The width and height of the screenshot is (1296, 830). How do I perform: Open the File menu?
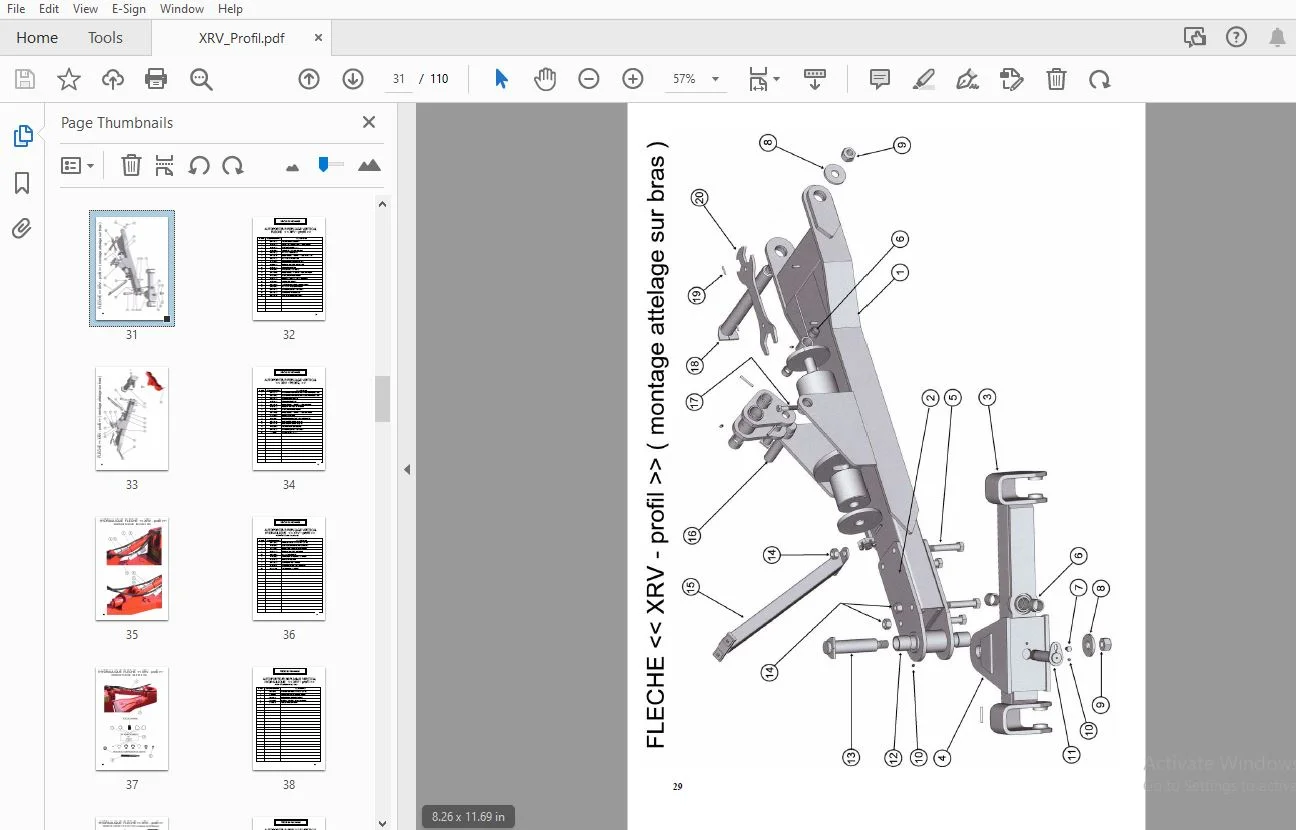point(16,9)
